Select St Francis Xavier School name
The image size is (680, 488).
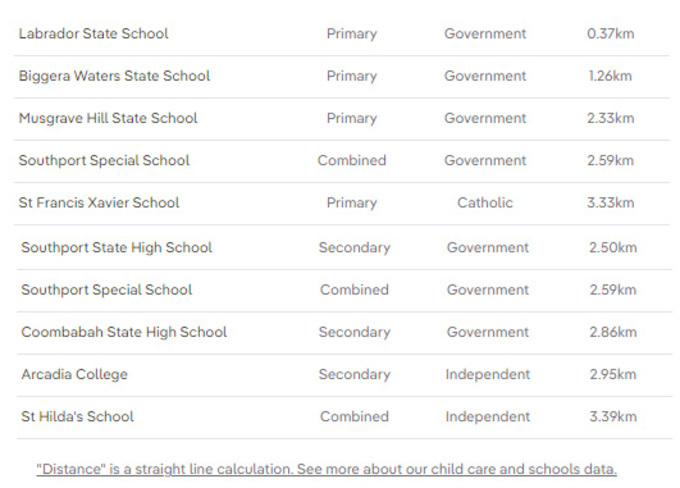pyautogui.click(x=99, y=202)
